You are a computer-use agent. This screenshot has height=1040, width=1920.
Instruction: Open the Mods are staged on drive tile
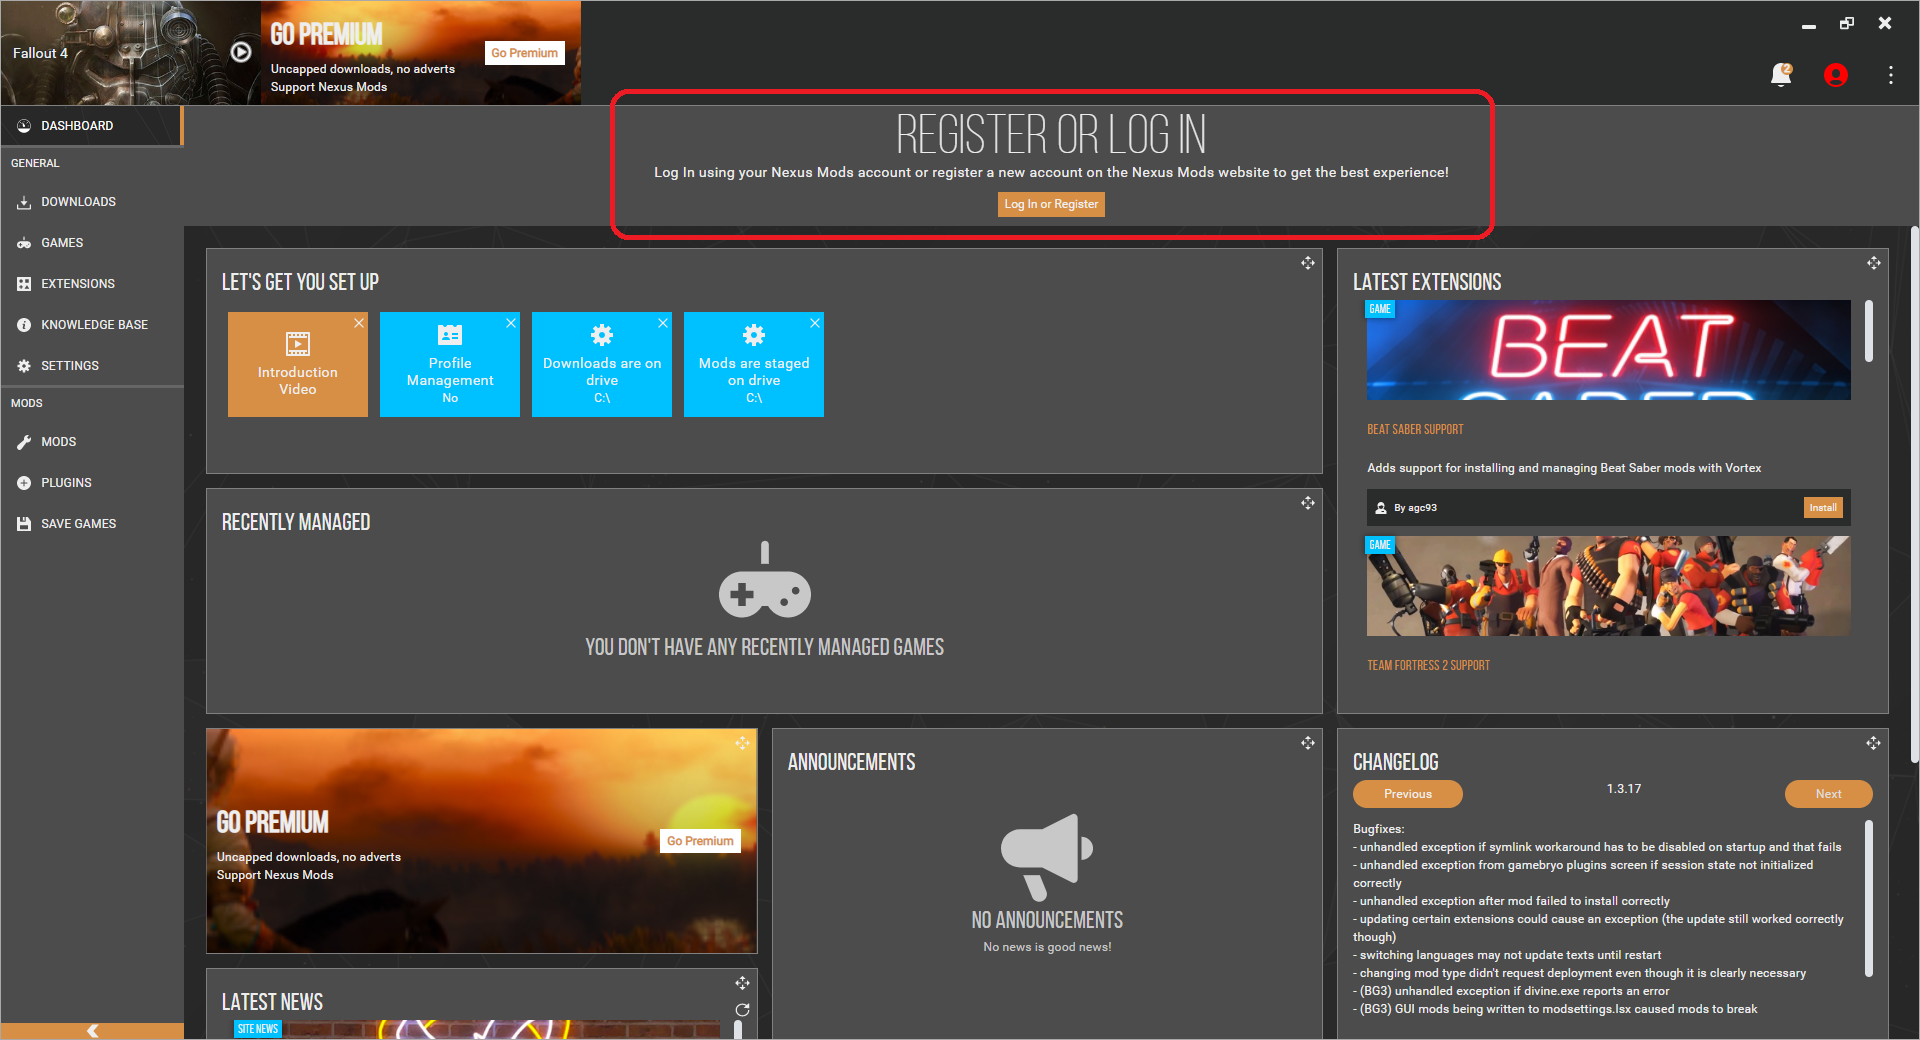pyautogui.click(x=754, y=364)
